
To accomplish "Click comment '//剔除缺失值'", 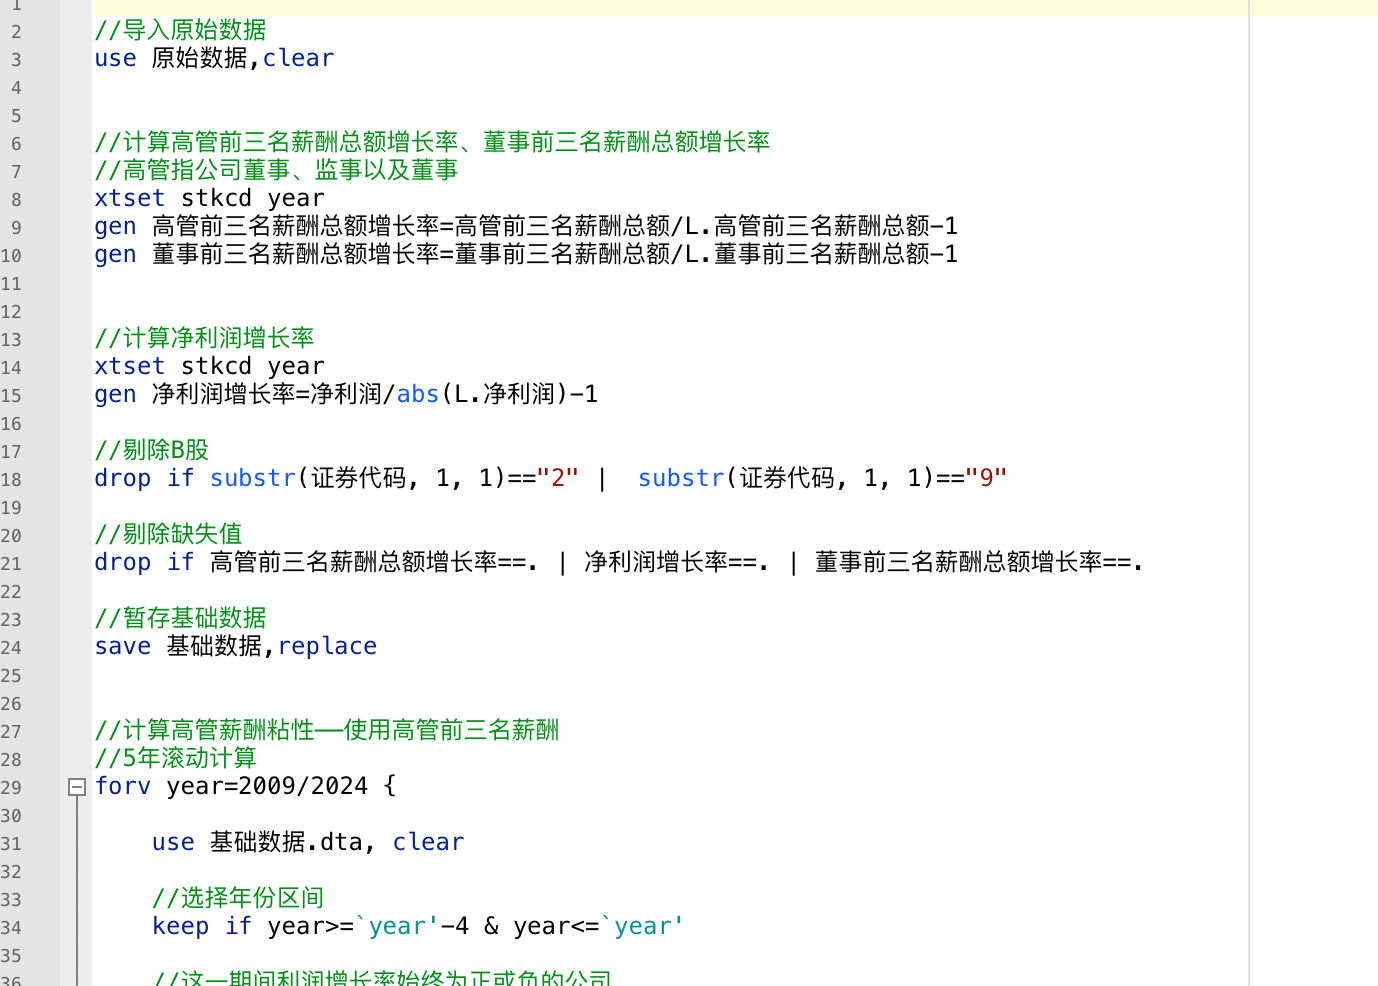I will click(x=168, y=535).
